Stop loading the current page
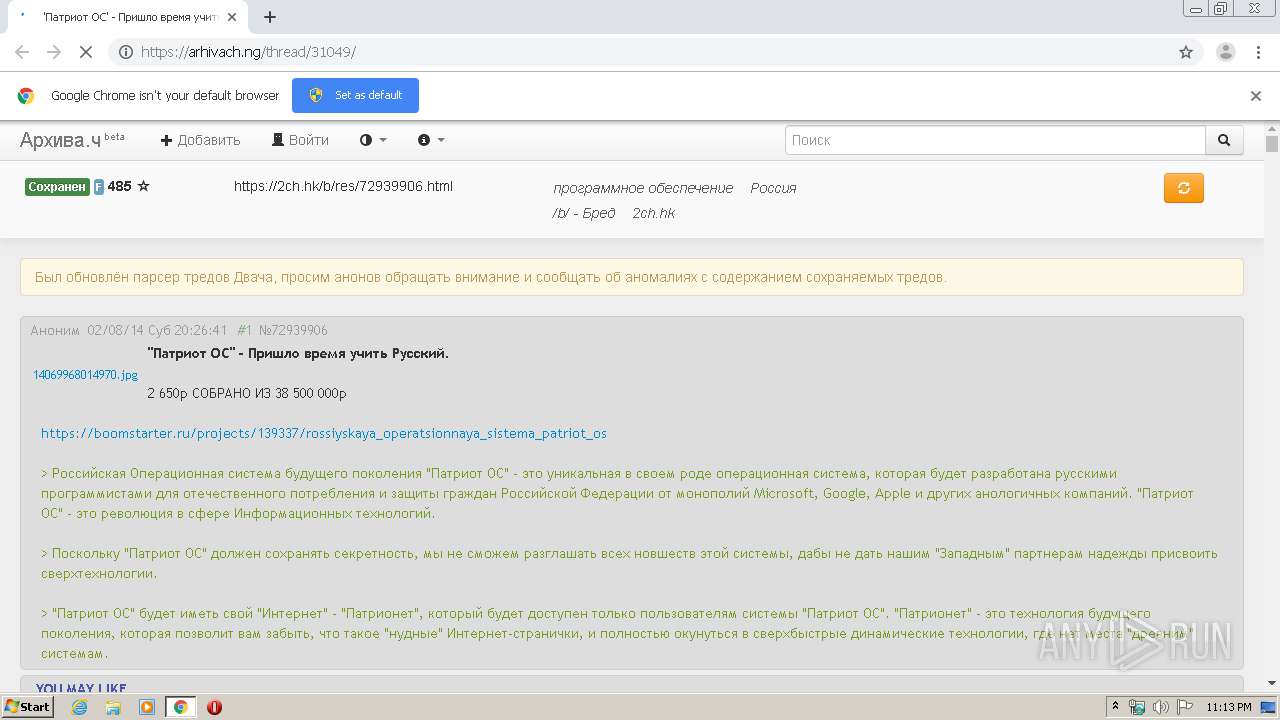The width and height of the screenshot is (1280, 720). click(x=87, y=52)
